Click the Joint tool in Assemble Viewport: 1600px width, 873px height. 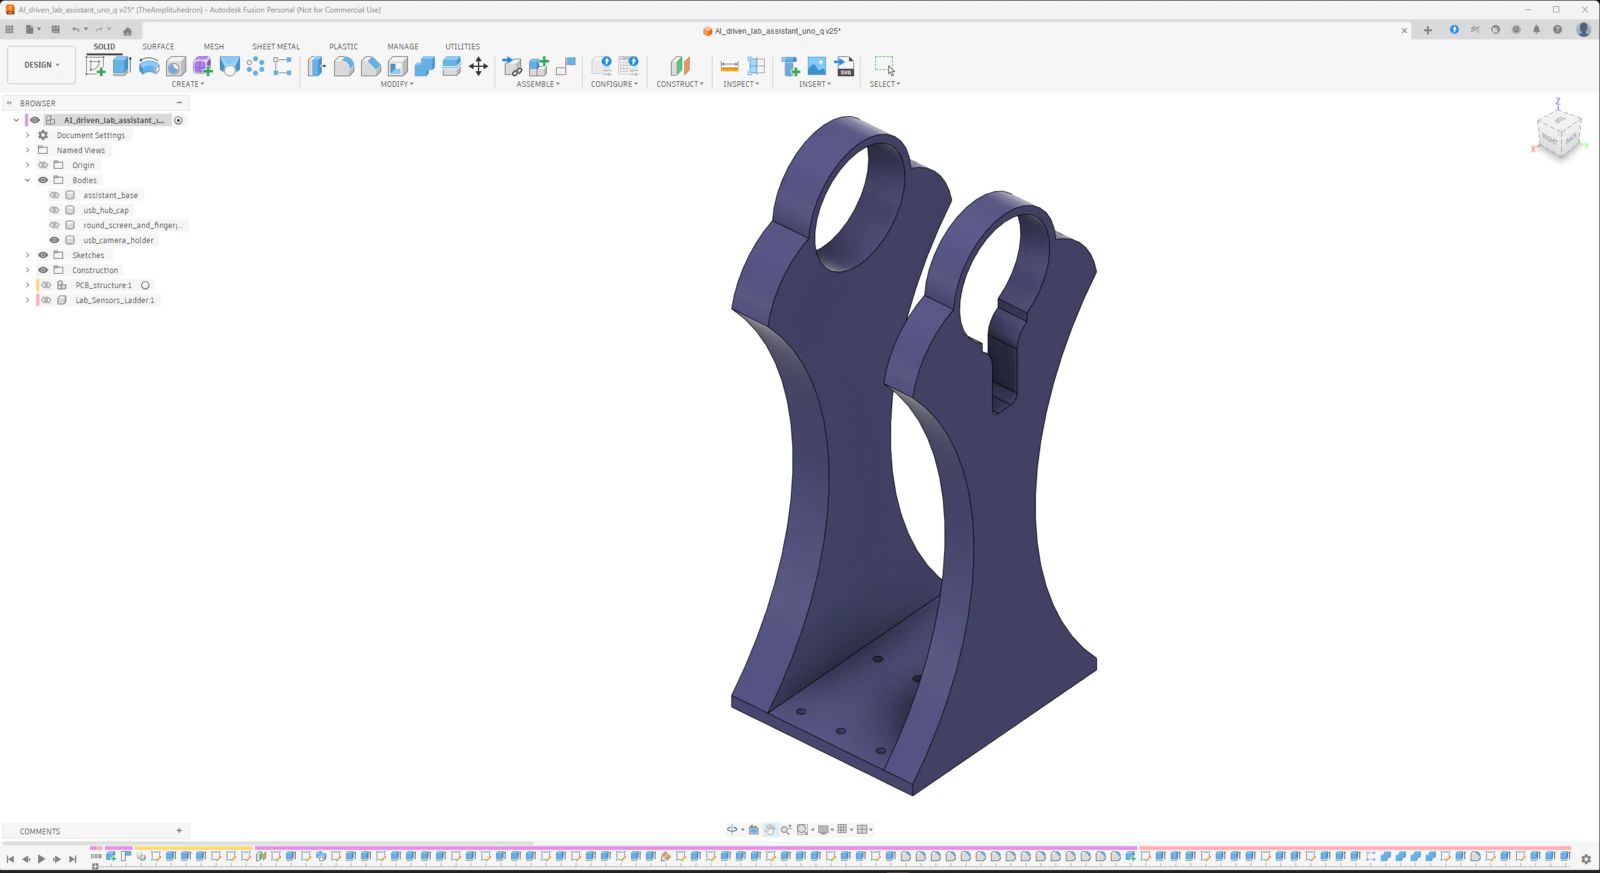coord(566,66)
